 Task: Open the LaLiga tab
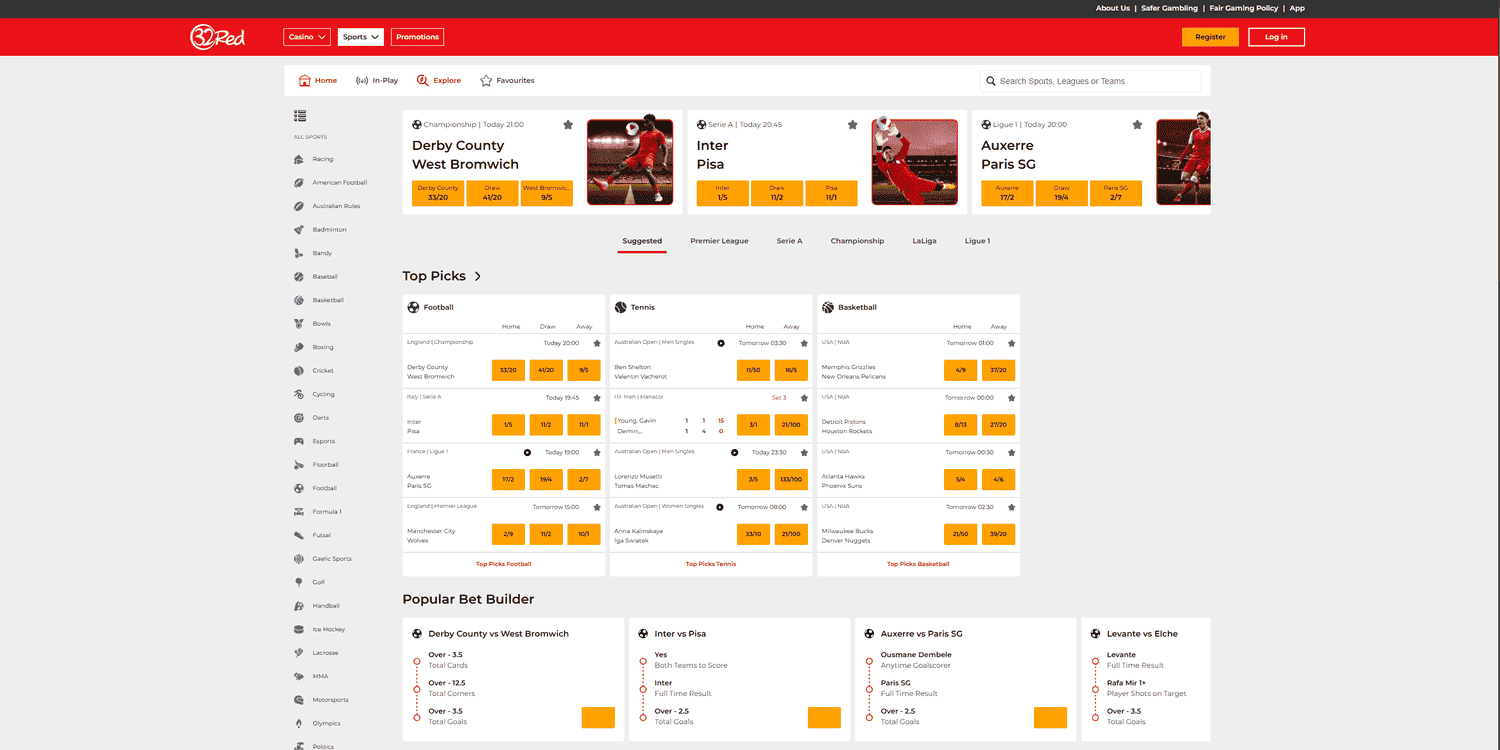pos(924,240)
